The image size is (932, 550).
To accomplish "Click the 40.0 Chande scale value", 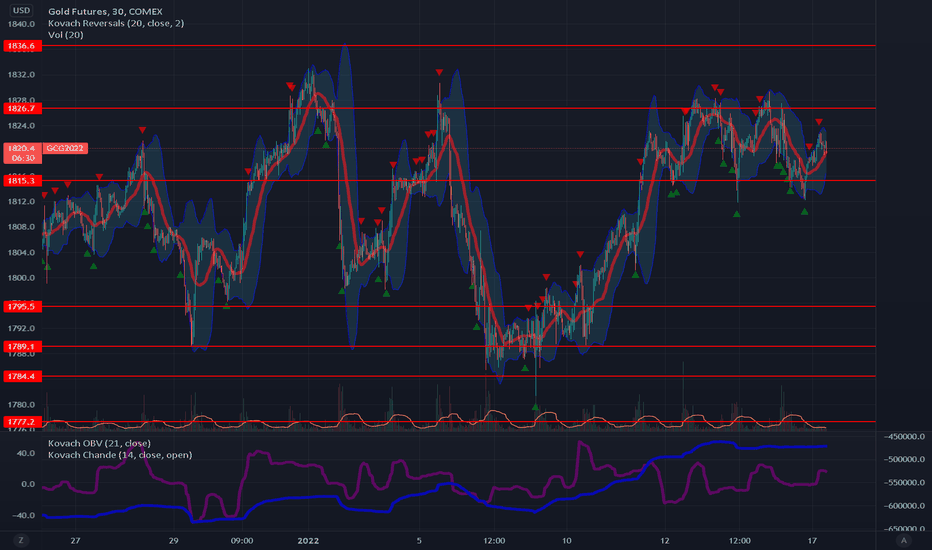I will (x=26, y=453).
